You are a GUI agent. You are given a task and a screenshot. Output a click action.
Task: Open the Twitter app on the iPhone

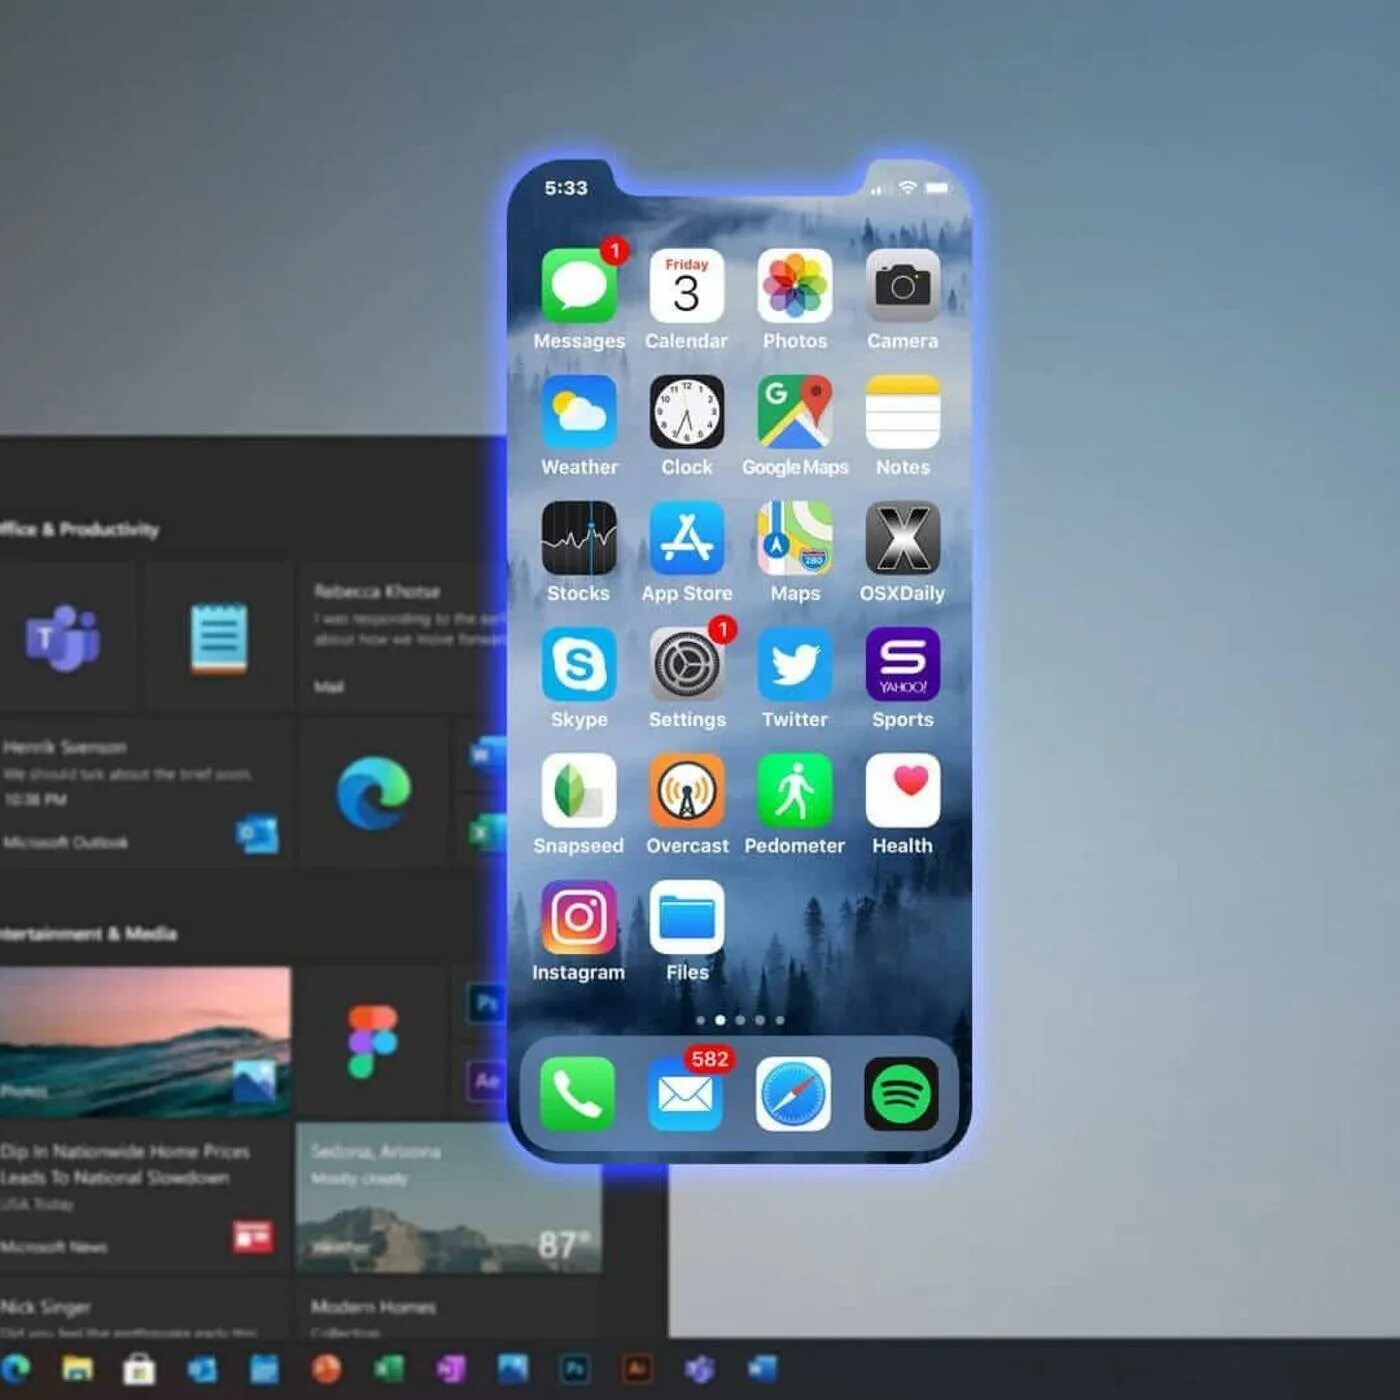tap(795, 664)
